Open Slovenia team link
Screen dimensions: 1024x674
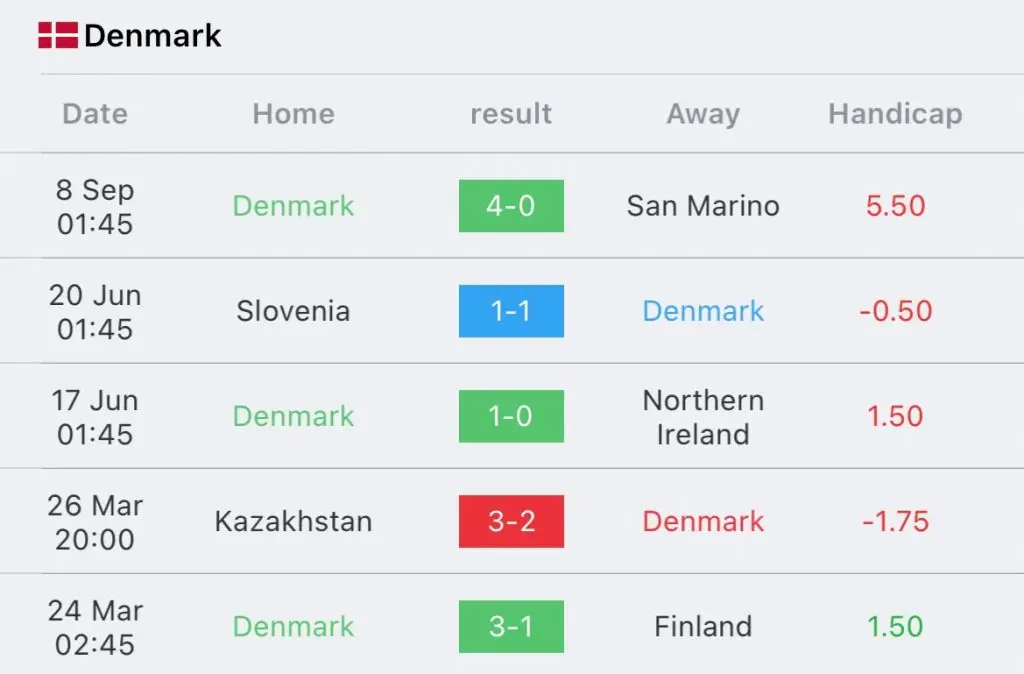(293, 311)
